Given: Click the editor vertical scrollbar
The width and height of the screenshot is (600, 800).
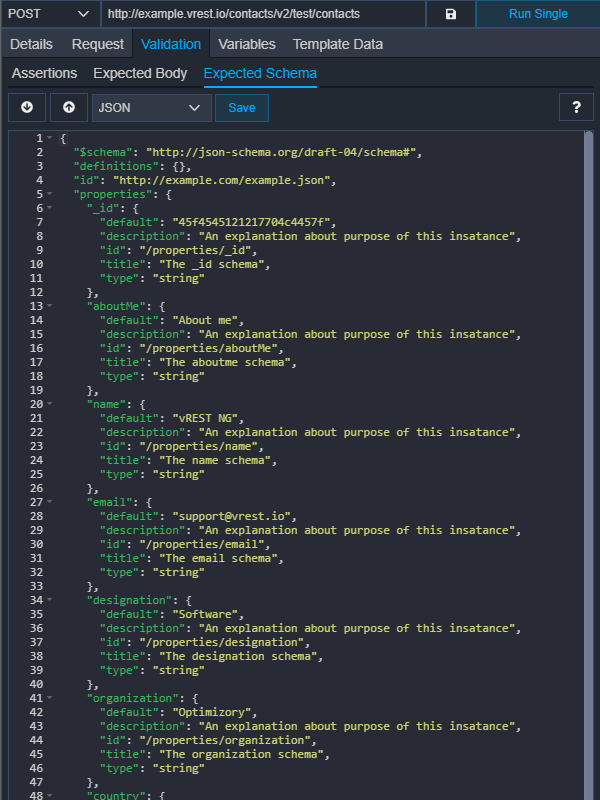Looking at the screenshot, I should point(589,464).
